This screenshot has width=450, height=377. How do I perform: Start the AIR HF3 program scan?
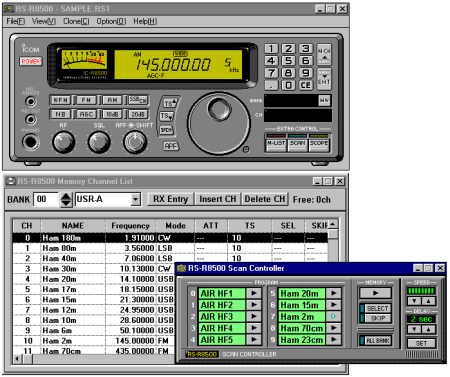[x=254, y=316]
